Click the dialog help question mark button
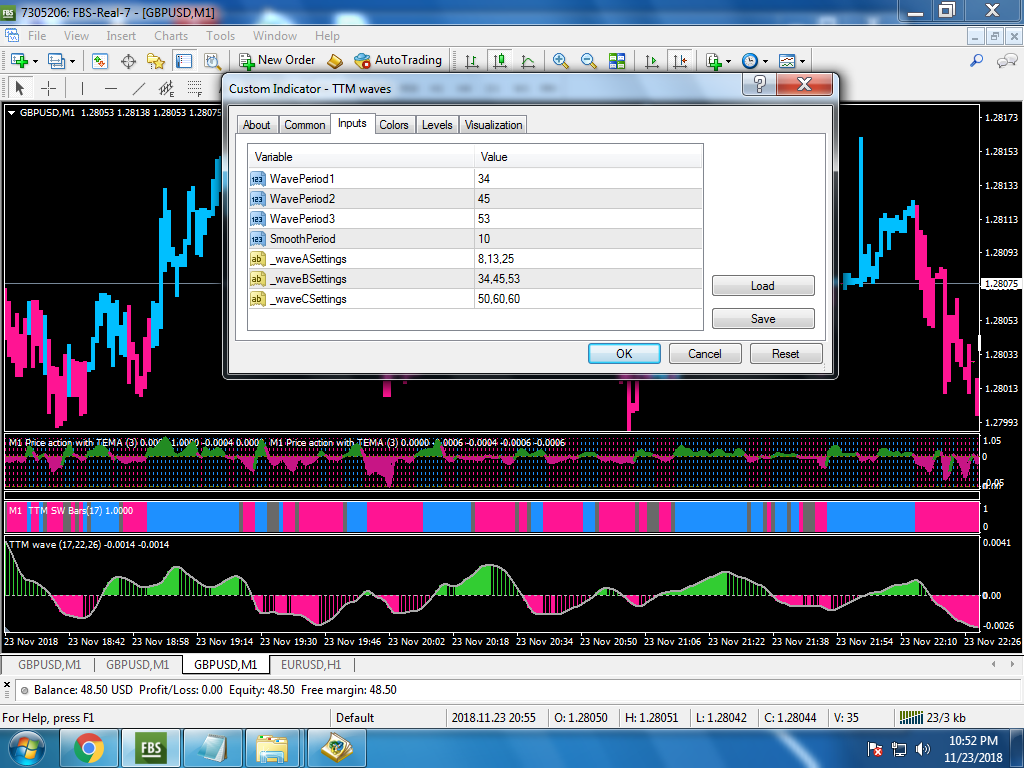This screenshot has height=768, width=1024. (760, 84)
